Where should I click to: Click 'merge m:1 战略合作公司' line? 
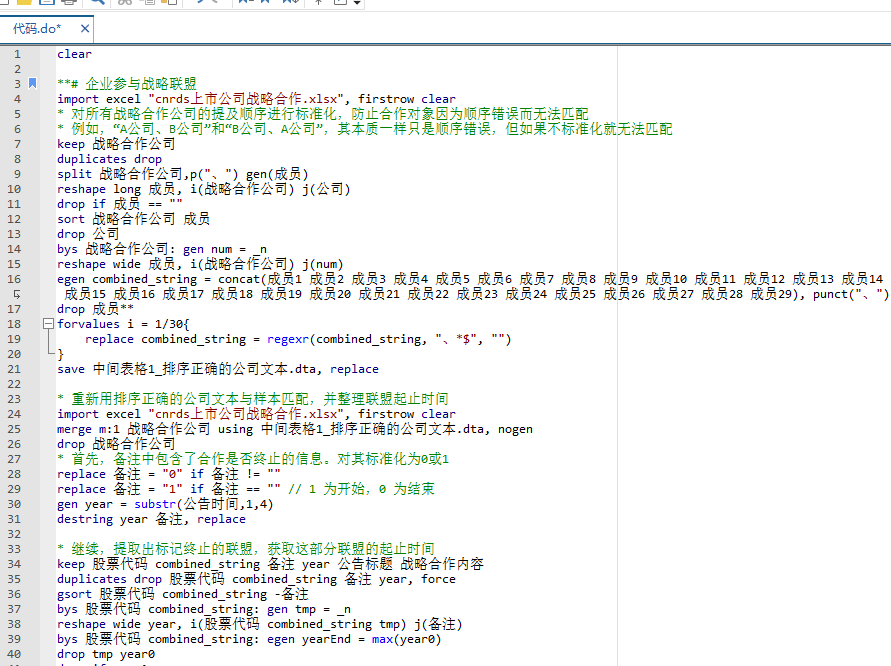pyautogui.click(x=295, y=429)
